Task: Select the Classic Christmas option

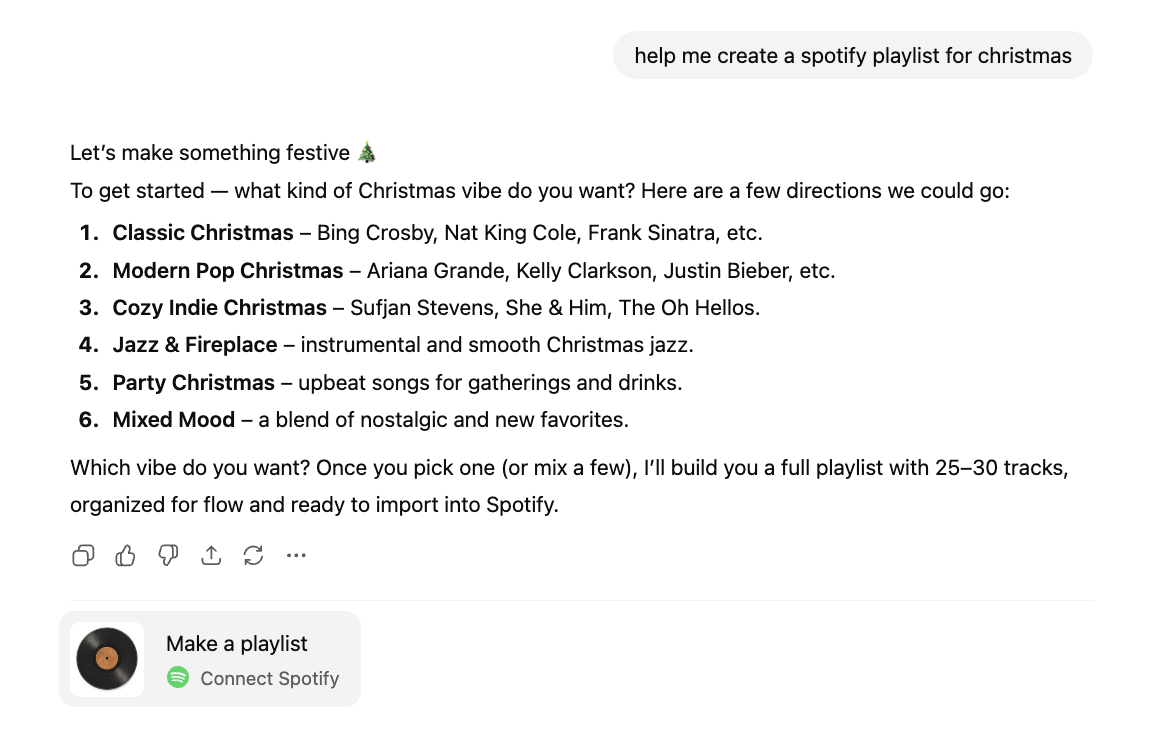Action: pyautogui.click(x=200, y=232)
